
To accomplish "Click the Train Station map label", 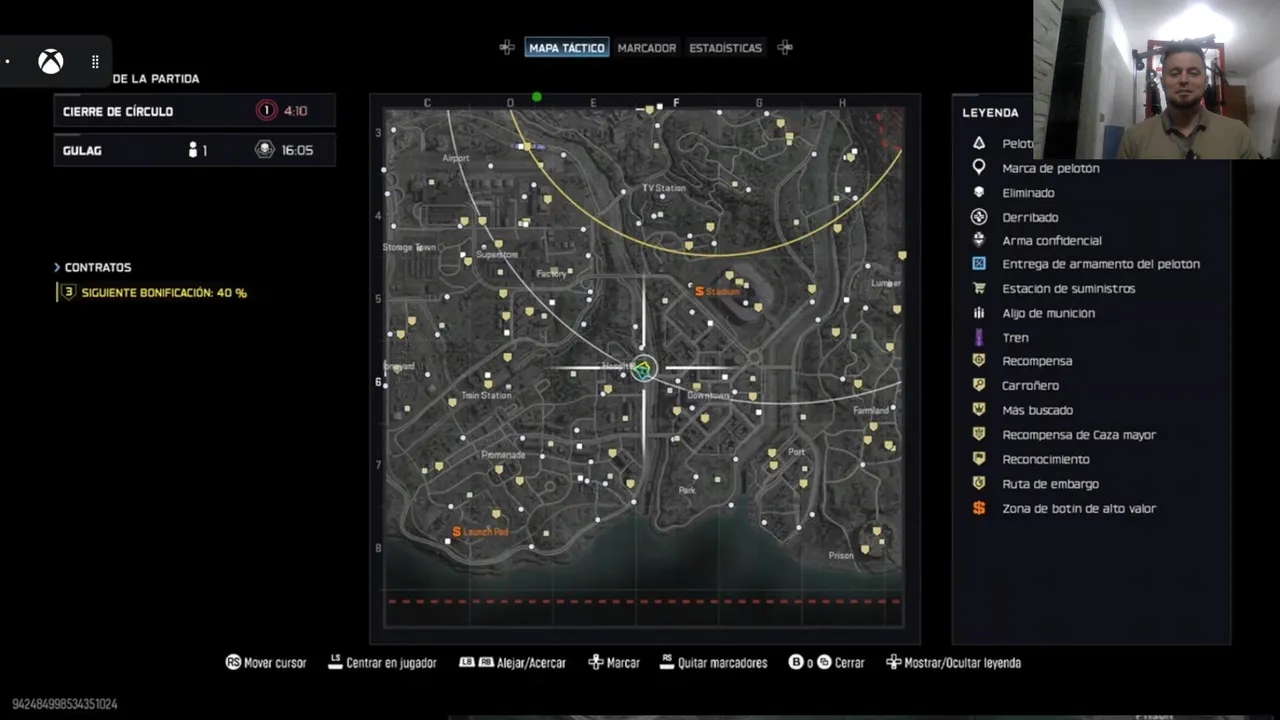I will coord(486,396).
